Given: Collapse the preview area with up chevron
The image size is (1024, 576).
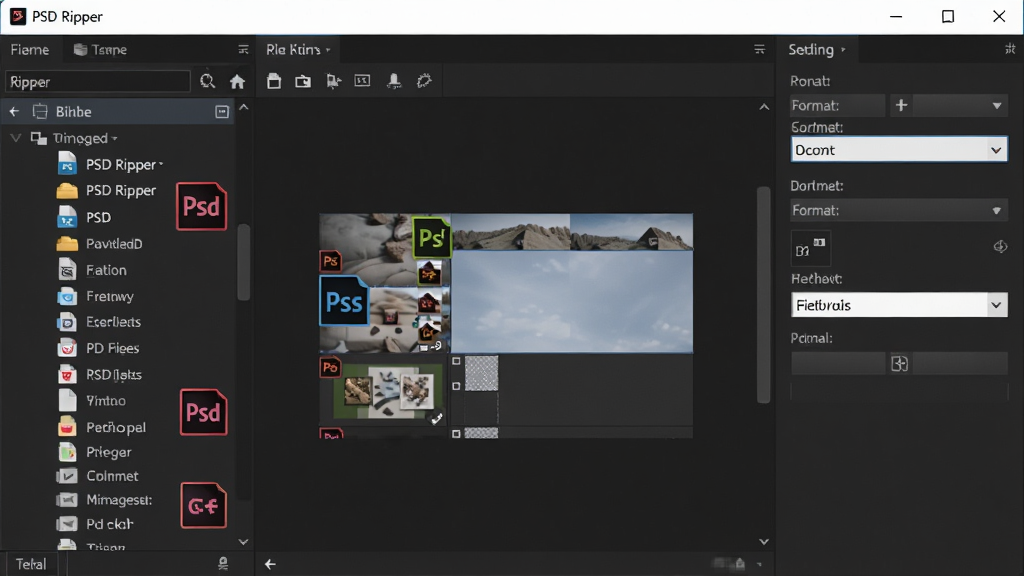Looking at the screenshot, I should pyautogui.click(x=764, y=107).
